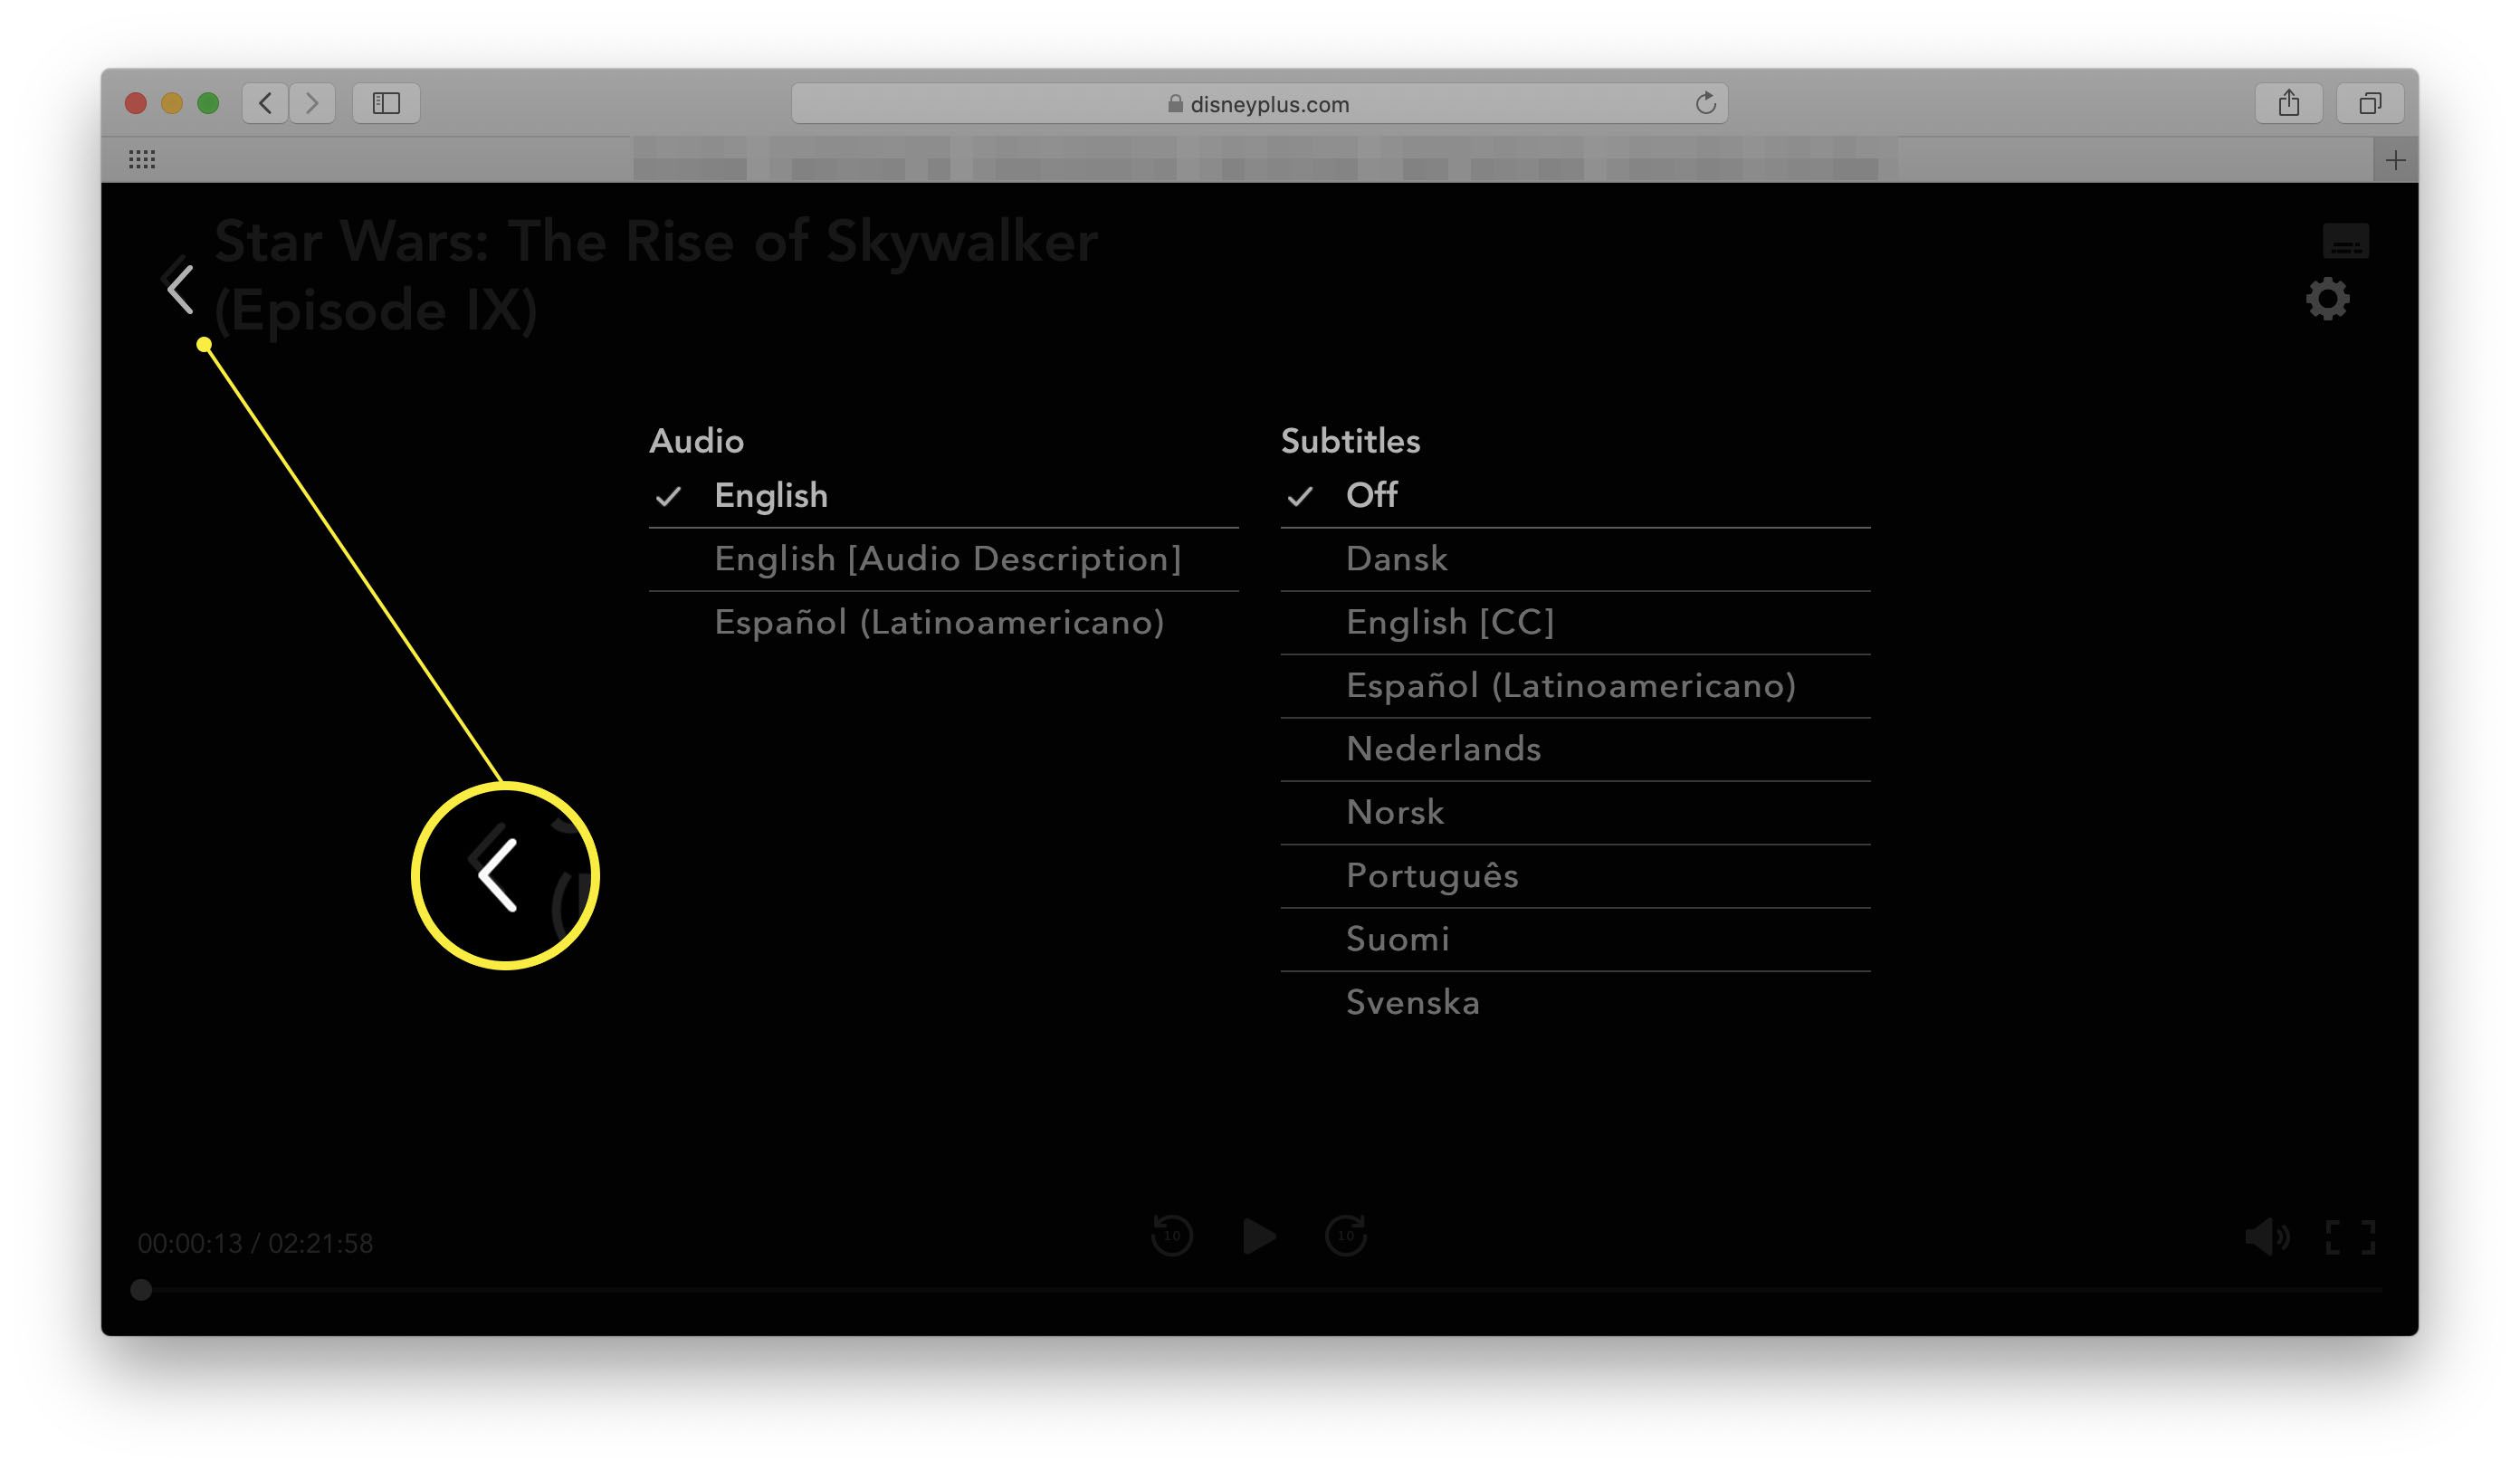
Task: Select English [Audio Description] audio track
Action: [945, 557]
